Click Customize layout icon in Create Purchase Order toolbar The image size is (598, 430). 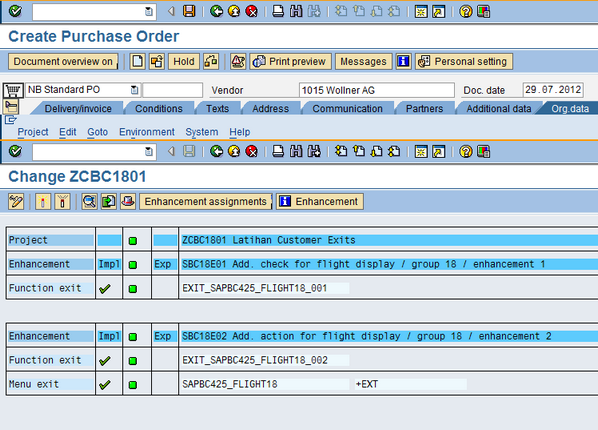(484, 11)
